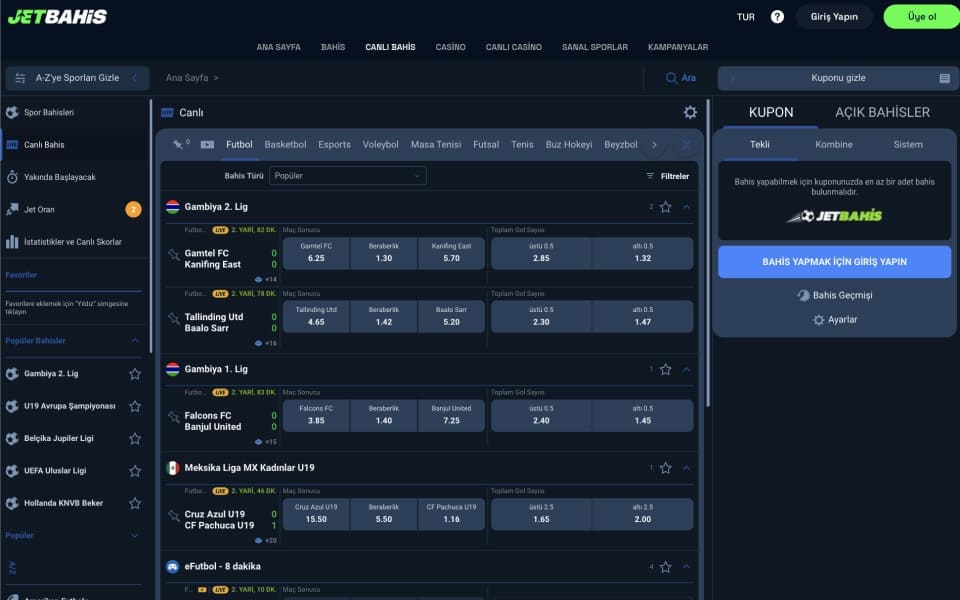
Task: Select the Kombine coupon tab
Action: tap(834, 144)
